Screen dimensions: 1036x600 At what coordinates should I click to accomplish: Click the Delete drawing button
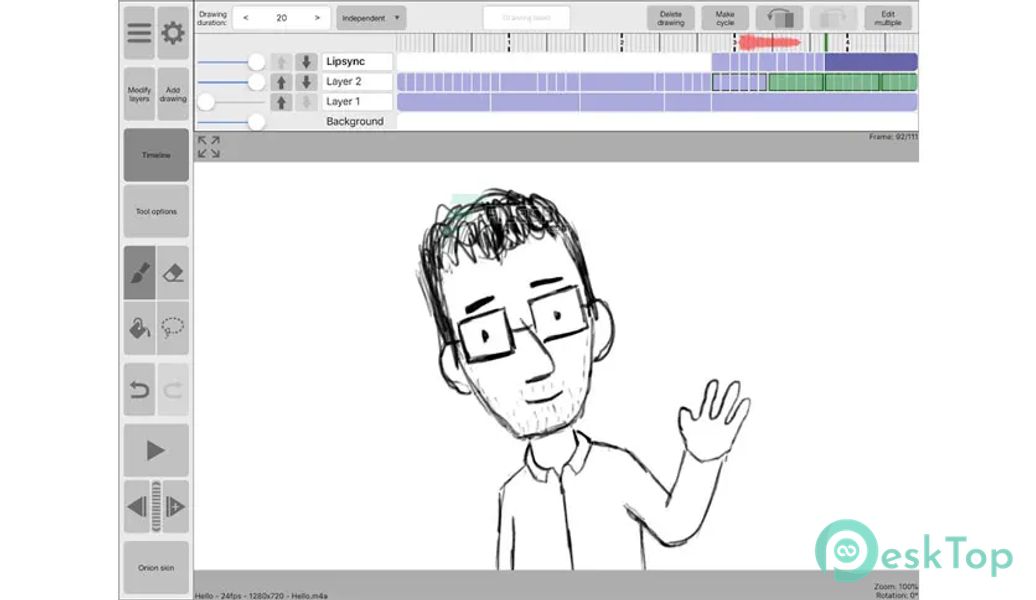pyautogui.click(x=671, y=18)
